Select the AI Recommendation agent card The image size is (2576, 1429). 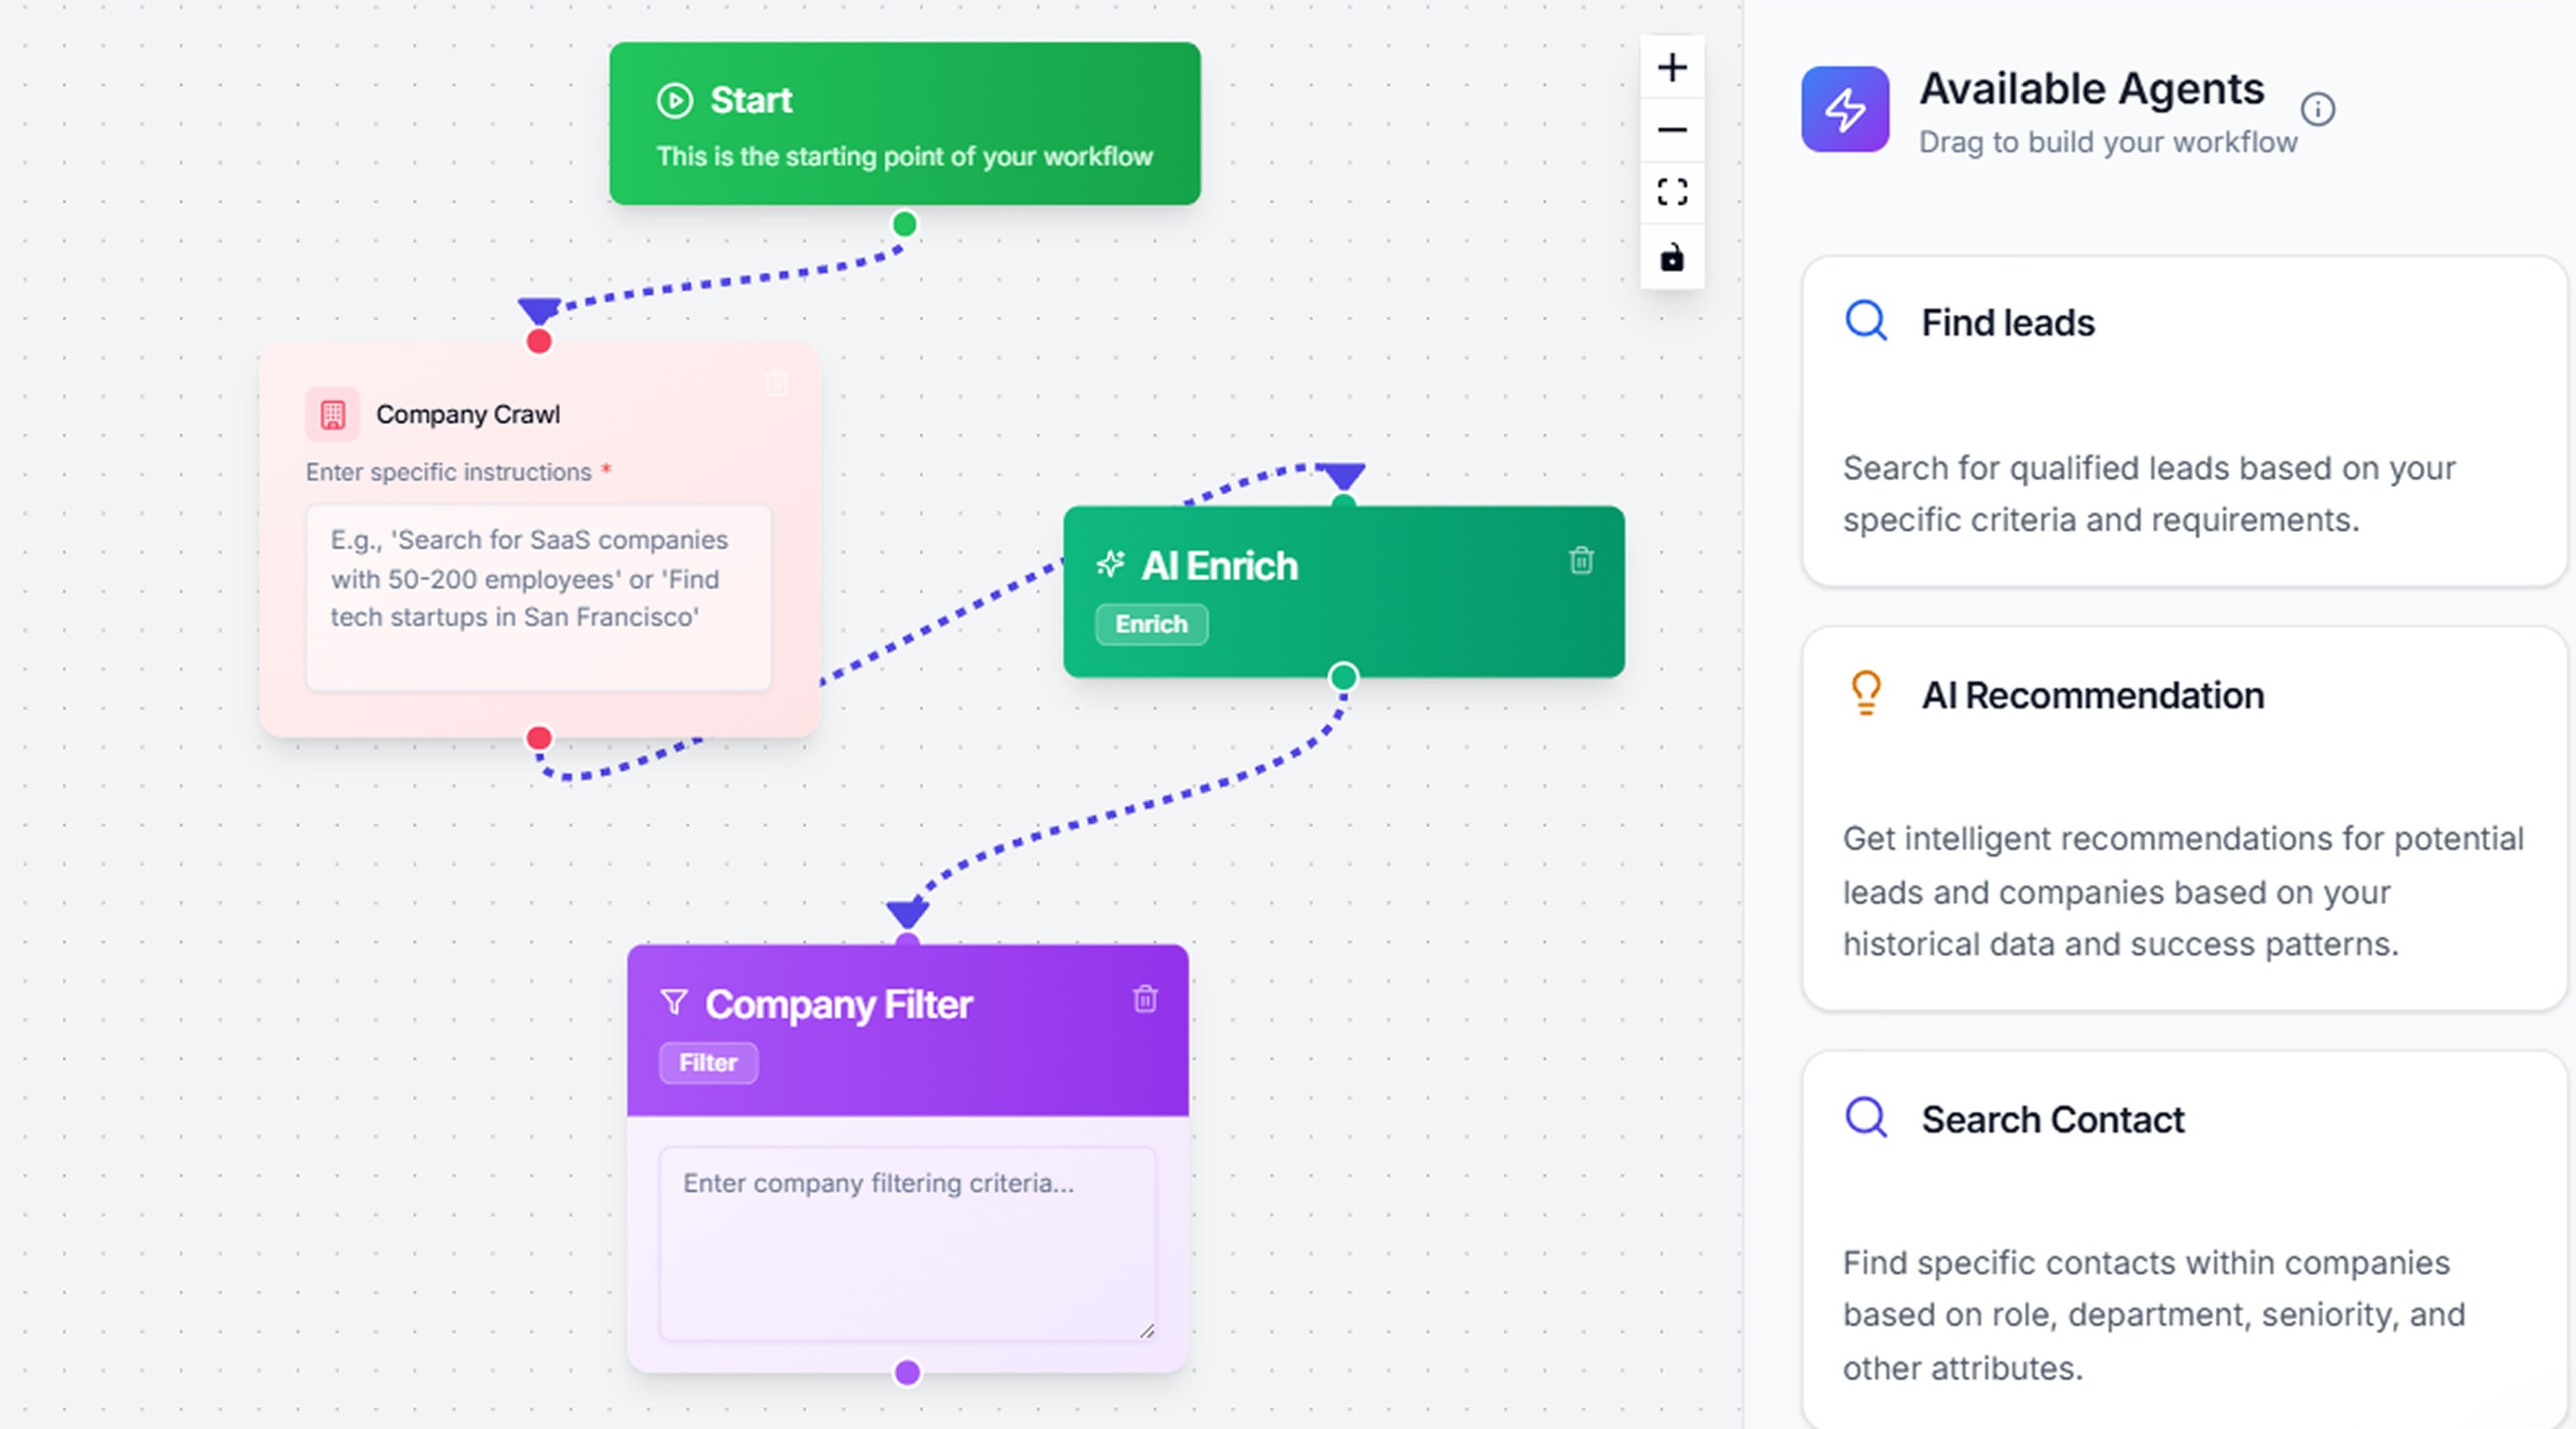pyautogui.click(x=2184, y=818)
